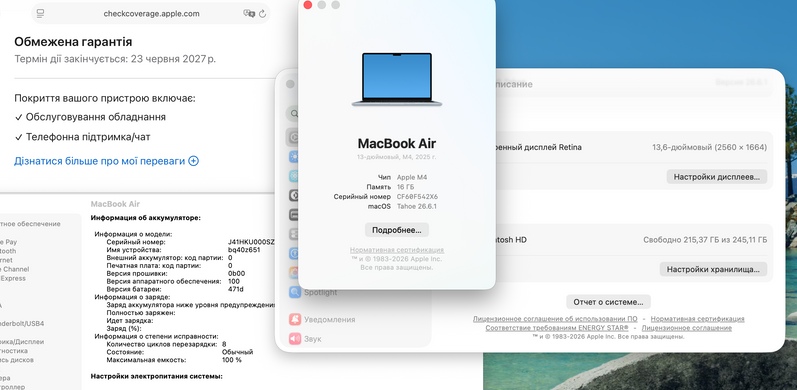
Task: Select '13,6-дюймовый (2560 × 1664)' display text
Action: (x=709, y=147)
